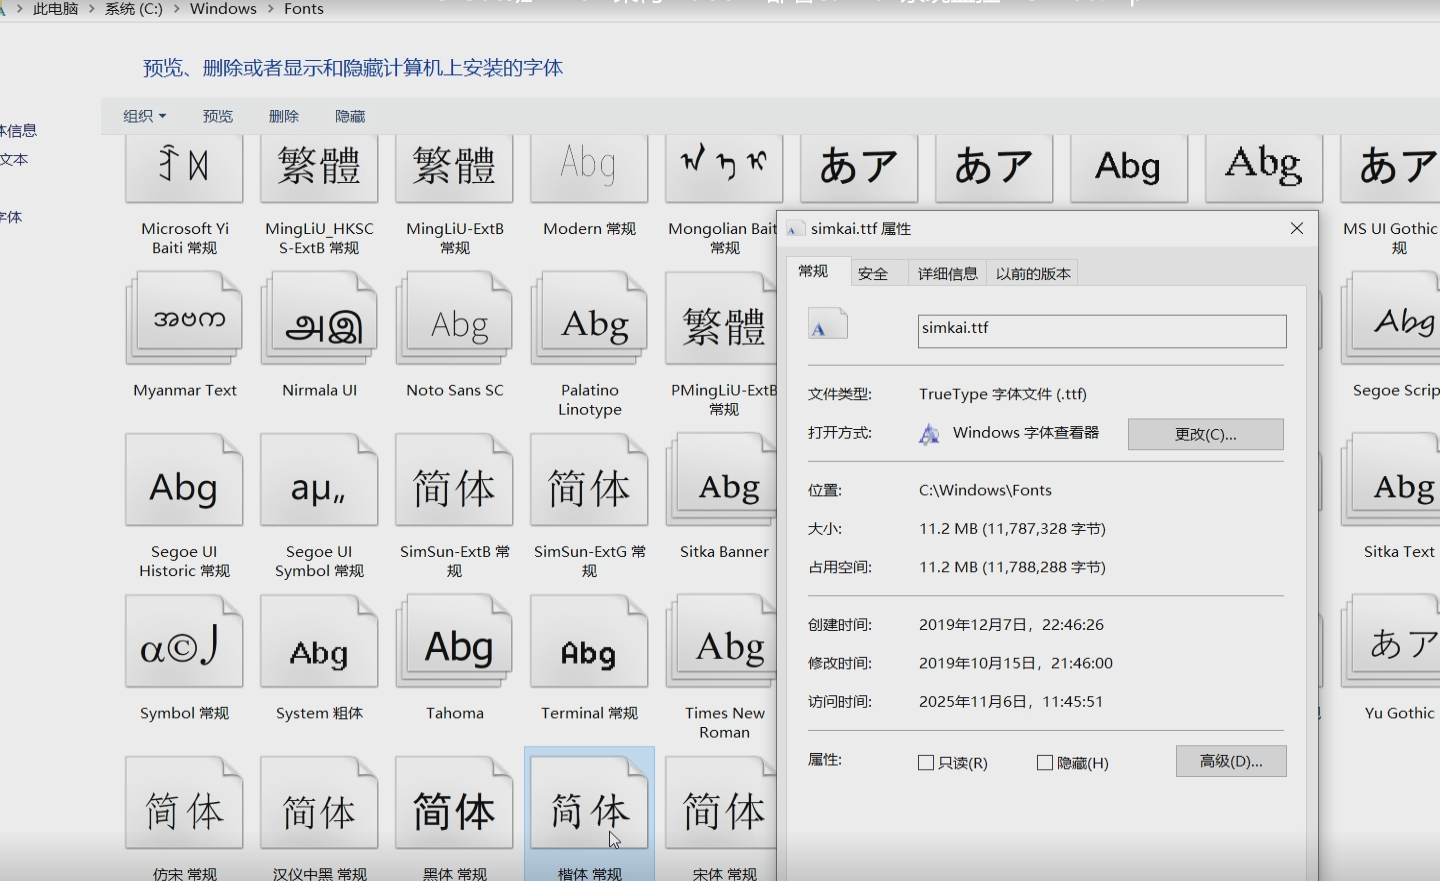The image size is (1440, 881).
Task: Expand the breadcrumb chevron before 此电脑
Action: [19, 8]
